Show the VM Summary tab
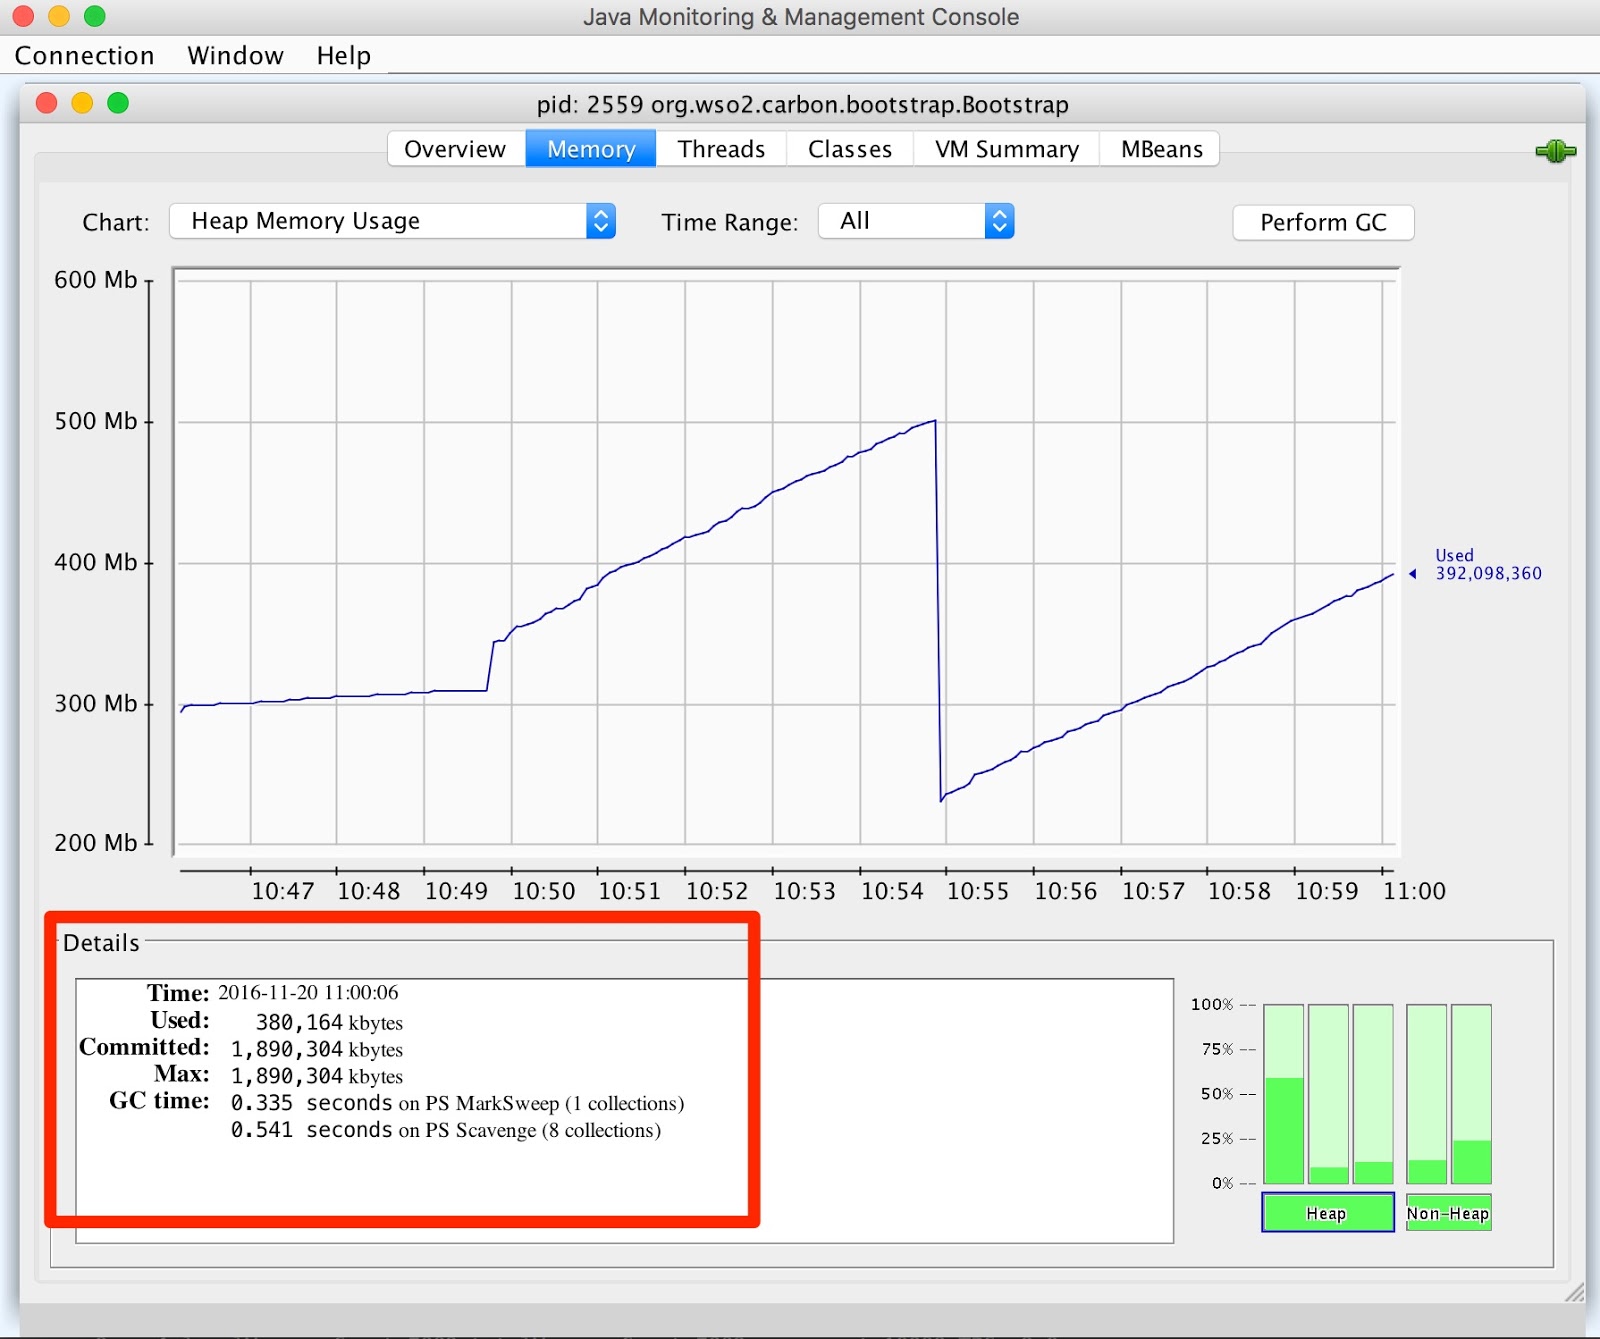Image resolution: width=1600 pixels, height=1339 pixels. point(1007,149)
